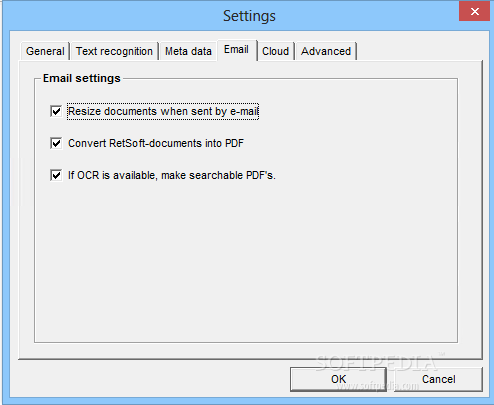Show the Advanced settings tab
This screenshot has height=405, width=494.
click(326, 51)
